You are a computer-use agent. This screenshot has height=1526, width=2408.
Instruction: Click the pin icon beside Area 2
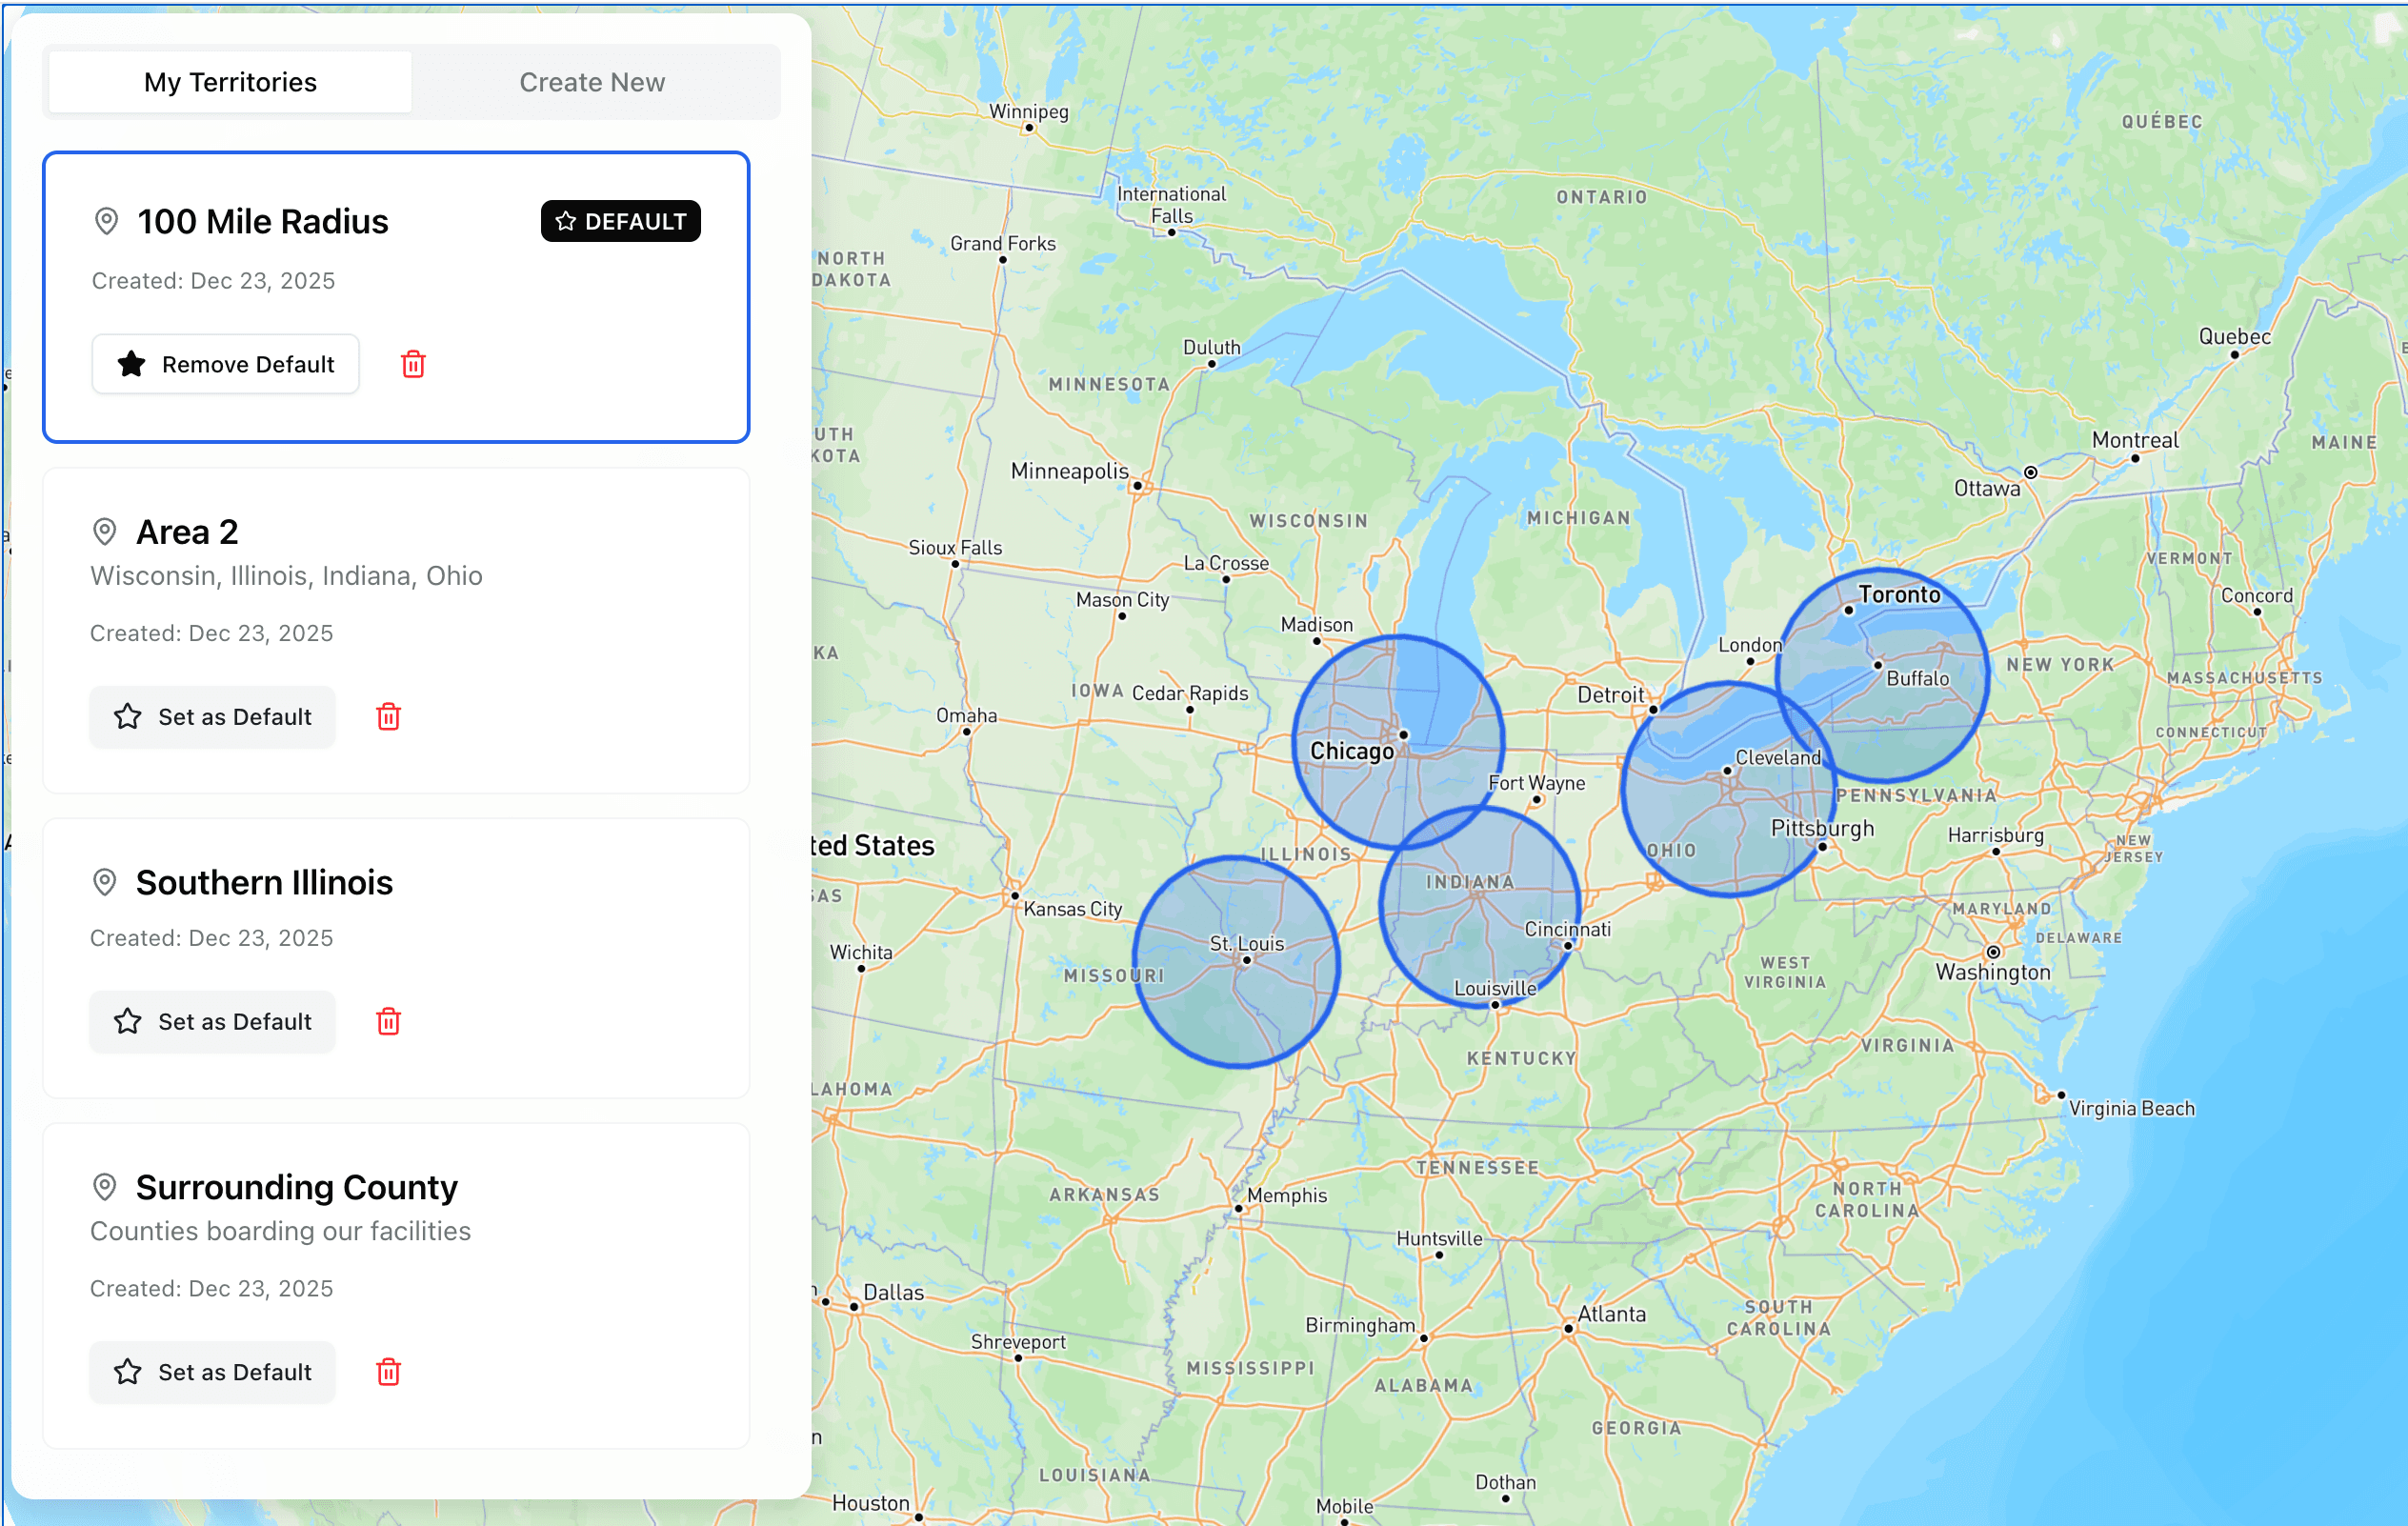(105, 532)
